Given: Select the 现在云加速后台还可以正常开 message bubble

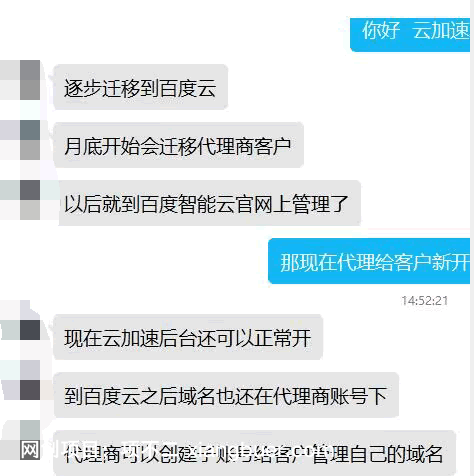Looking at the screenshot, I should click(x=188, y=337).
